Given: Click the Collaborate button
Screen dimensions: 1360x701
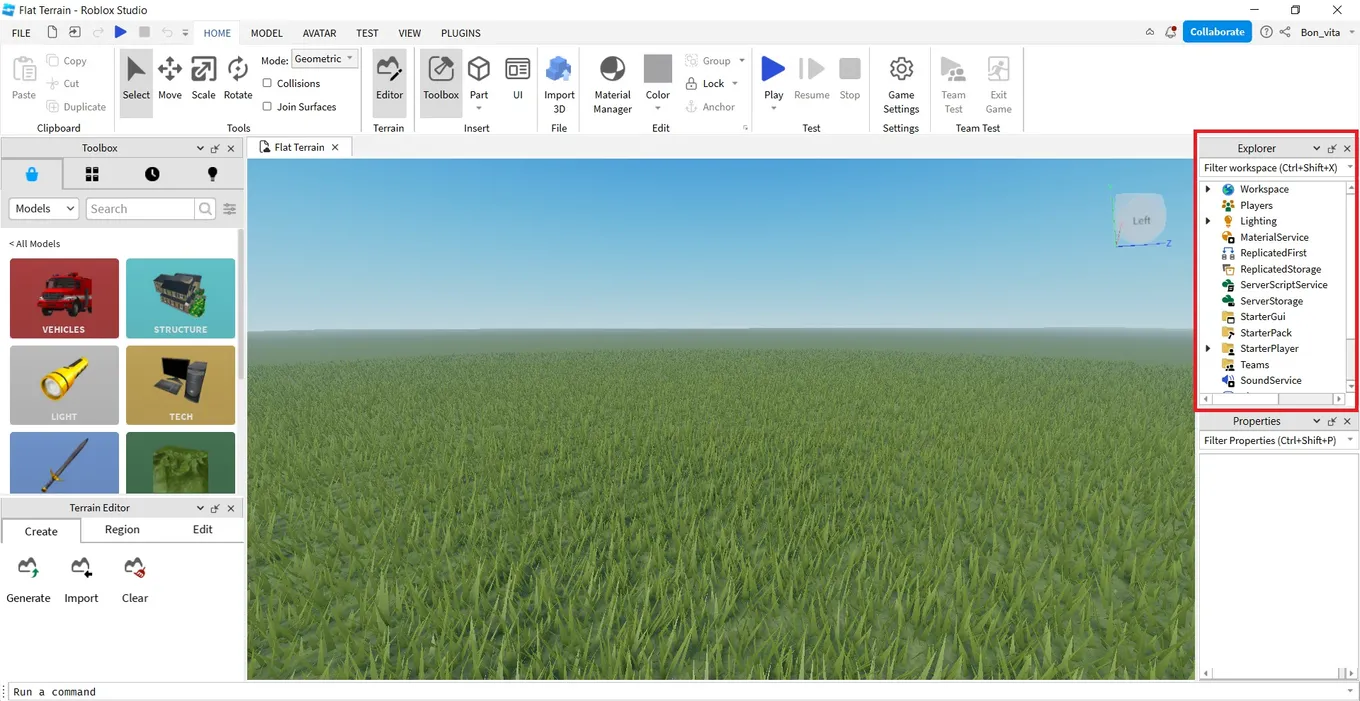Looking at the screenshot, I should point(1217,32).
